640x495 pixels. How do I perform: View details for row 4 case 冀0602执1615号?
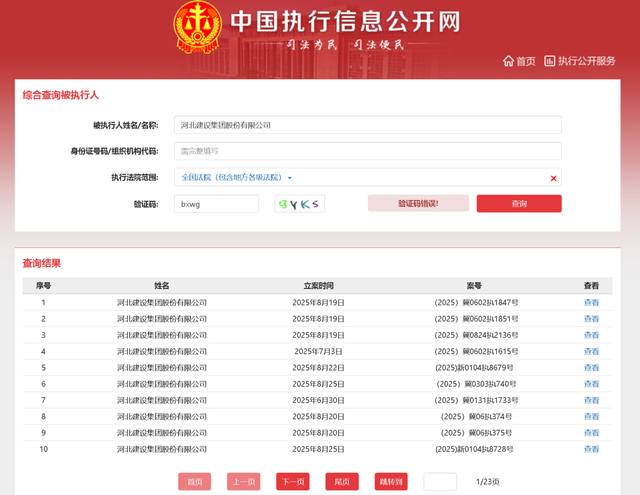click(x=591, y=351)
